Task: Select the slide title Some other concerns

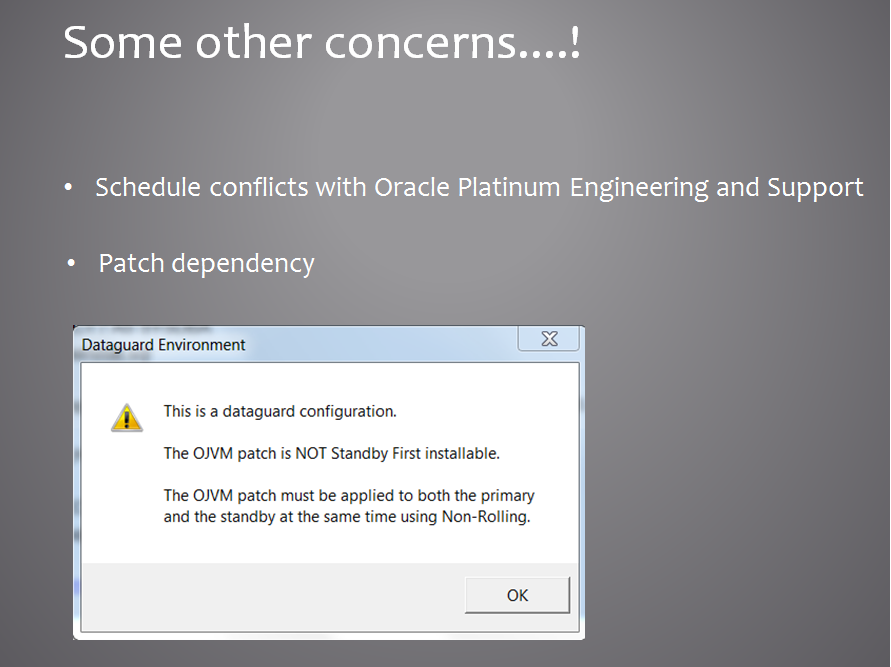Action: point(320,43)
